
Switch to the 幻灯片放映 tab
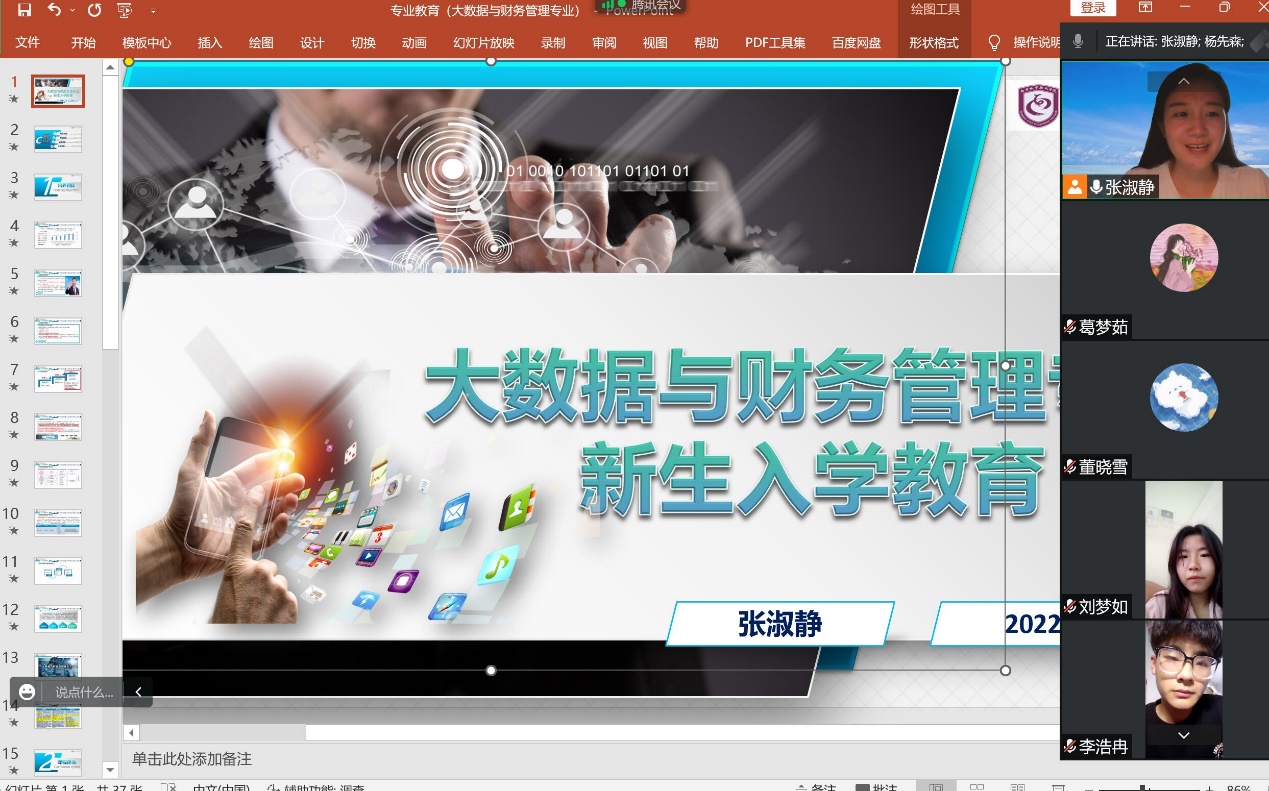tap(483, 43)
